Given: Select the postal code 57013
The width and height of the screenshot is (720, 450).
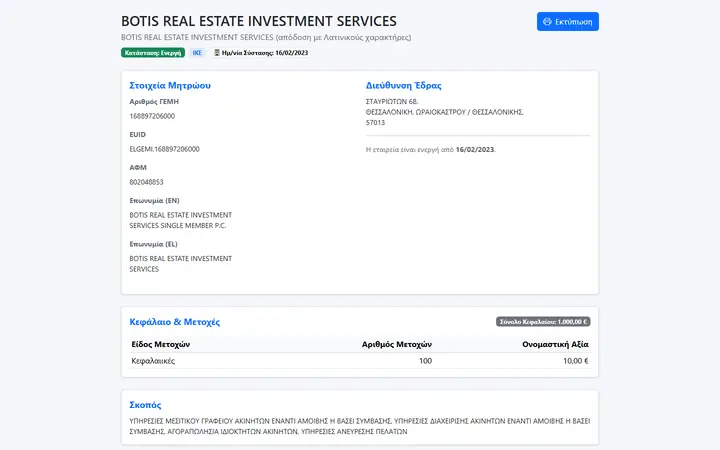Looking at the screenshot, I should point(375,123).
